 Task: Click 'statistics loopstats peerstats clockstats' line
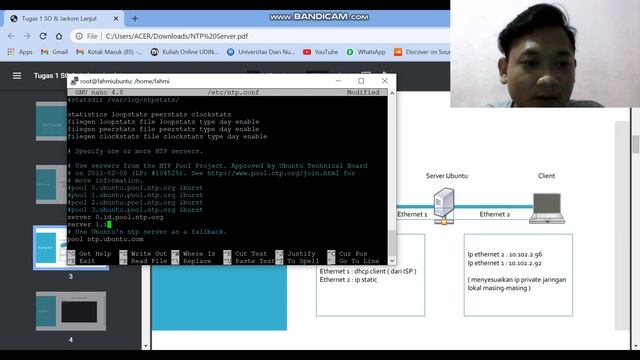(149, 114)
